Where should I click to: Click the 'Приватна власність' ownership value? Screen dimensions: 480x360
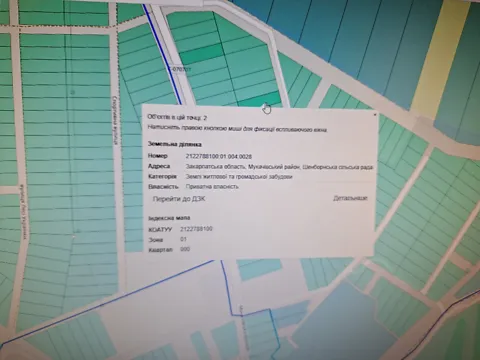[x=212, y=187]
